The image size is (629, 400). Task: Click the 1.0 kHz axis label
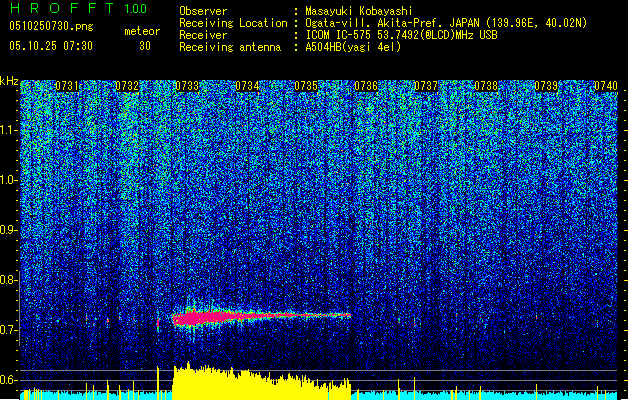pos(8,180)
